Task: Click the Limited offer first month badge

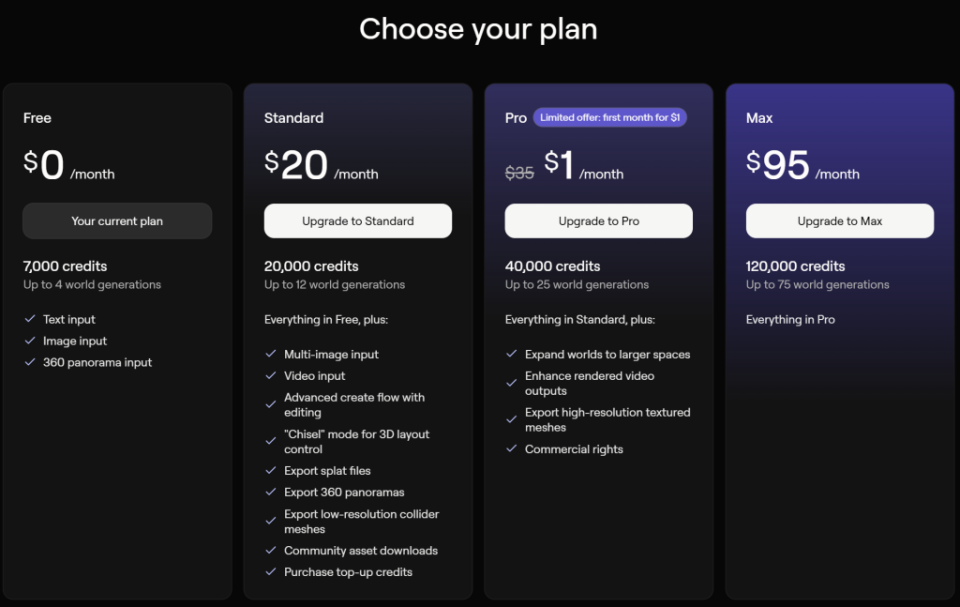Action: point(610,118)
